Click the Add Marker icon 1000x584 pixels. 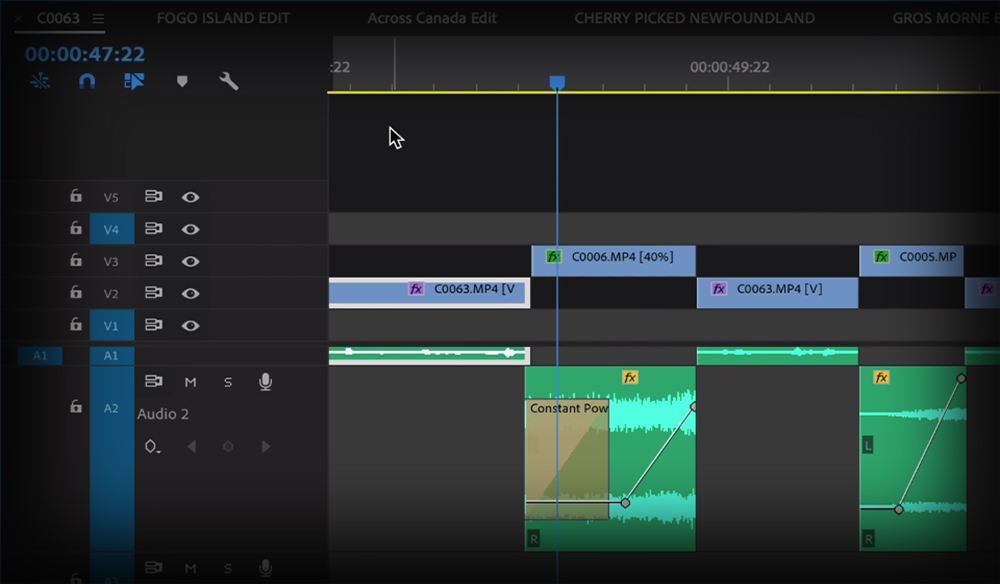pos(181,81)
